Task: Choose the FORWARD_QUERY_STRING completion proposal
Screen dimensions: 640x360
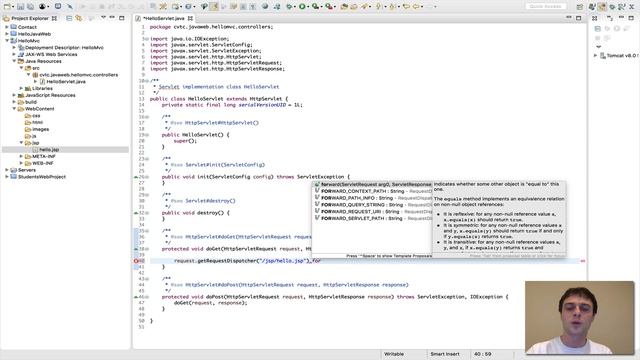Action: (372, 205)
